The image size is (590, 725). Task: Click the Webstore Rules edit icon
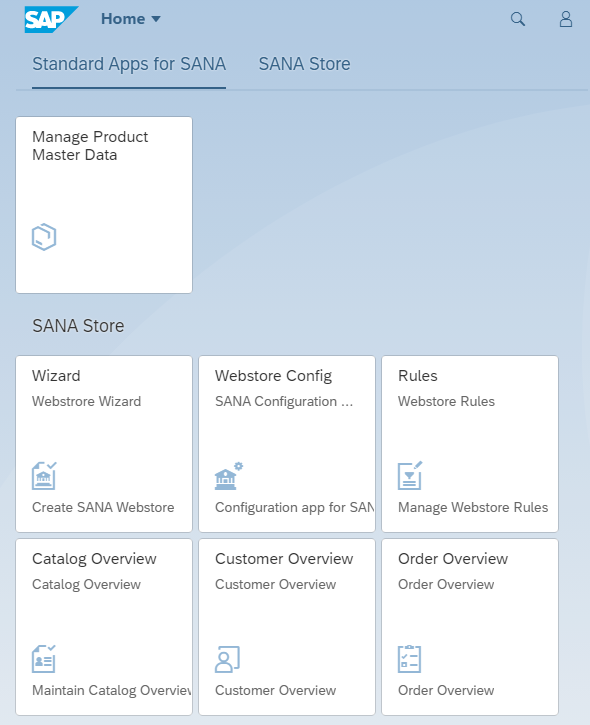click(410, 475)
